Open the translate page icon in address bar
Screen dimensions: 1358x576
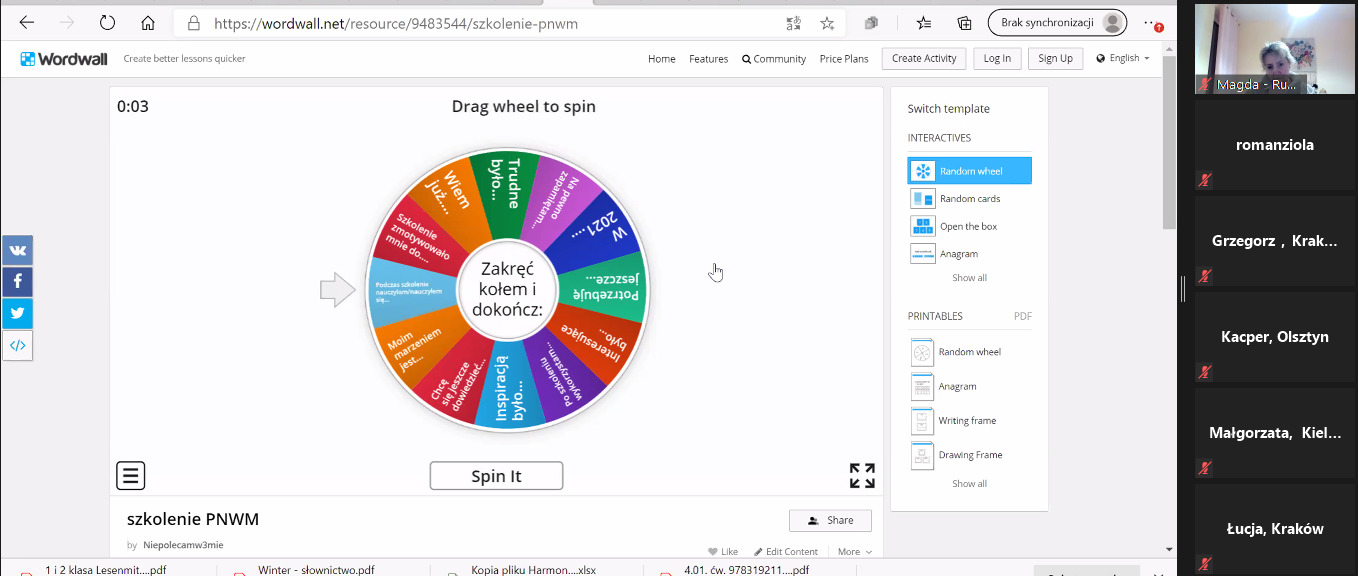pos(793,23)
